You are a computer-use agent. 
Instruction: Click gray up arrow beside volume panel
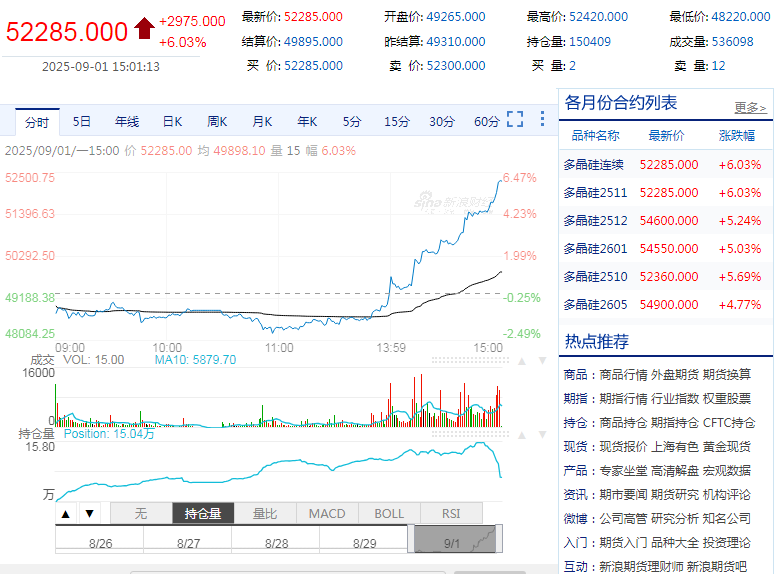pyautogui.click(x=522, y=361)
